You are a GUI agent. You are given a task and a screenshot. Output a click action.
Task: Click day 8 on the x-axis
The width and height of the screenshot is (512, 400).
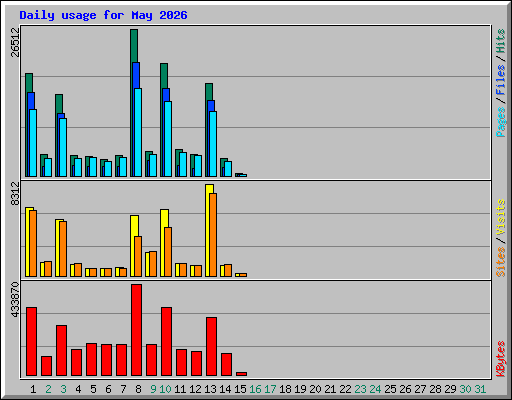138,389
